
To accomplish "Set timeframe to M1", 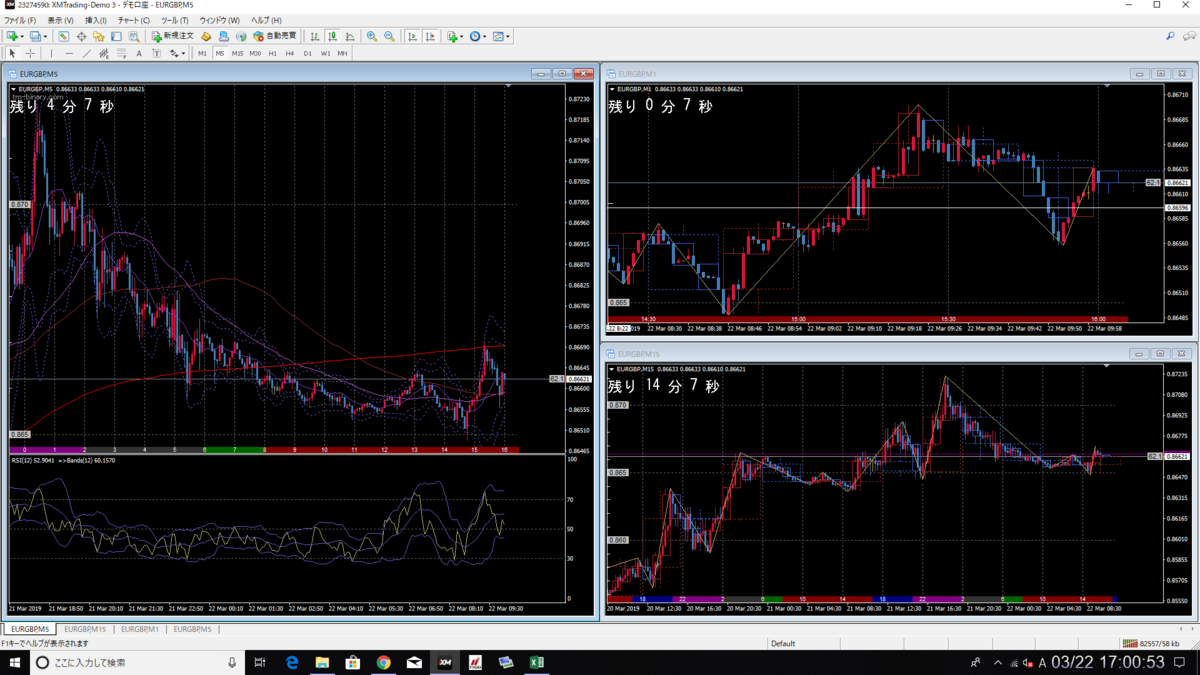I will [202, 53].
